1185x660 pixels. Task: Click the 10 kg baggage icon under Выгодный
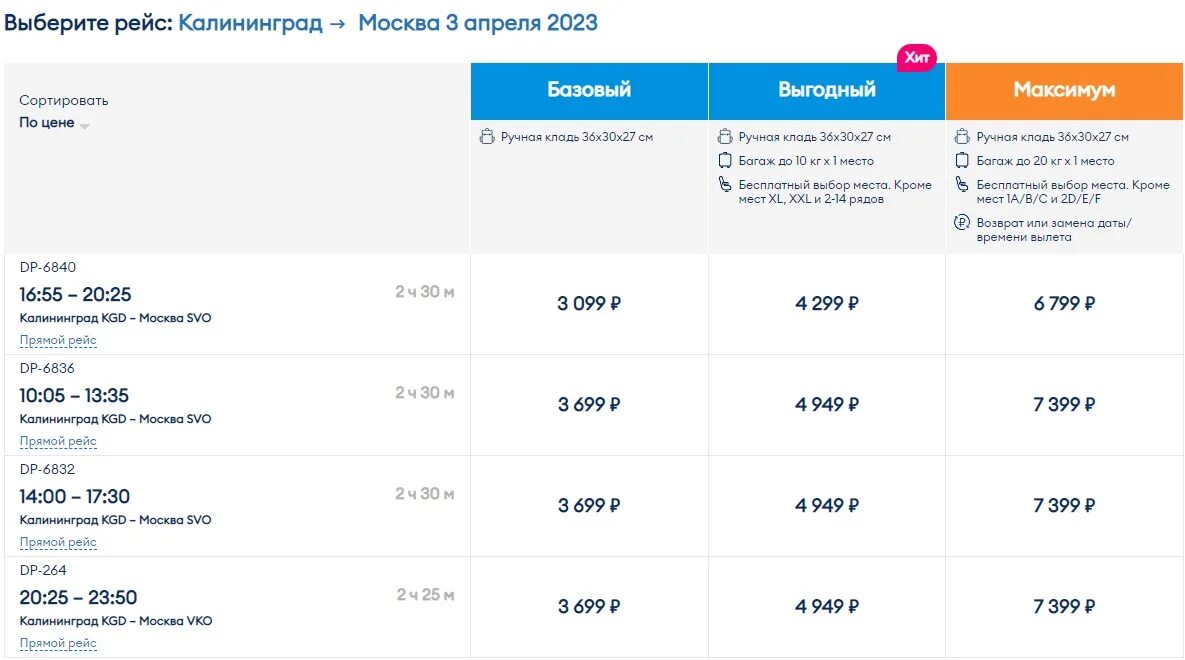(725, 161)
